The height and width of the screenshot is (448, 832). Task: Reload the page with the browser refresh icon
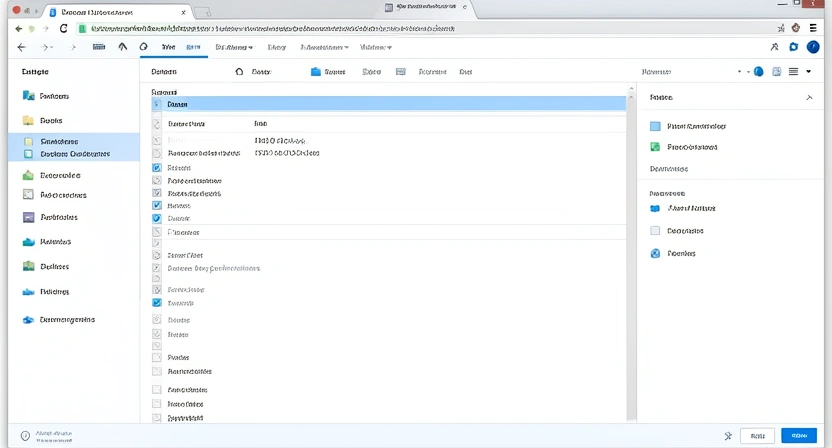63,29
